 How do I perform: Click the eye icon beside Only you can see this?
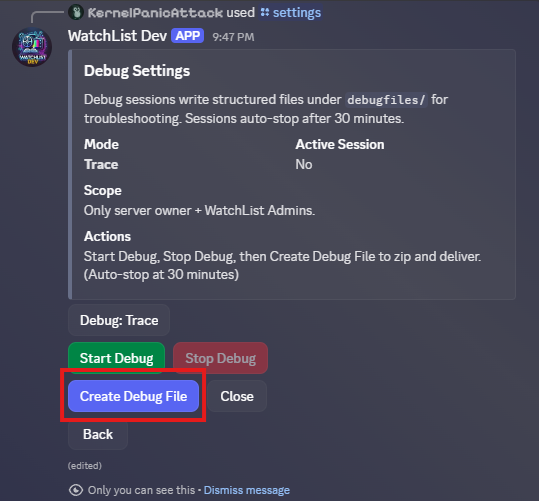76,490
